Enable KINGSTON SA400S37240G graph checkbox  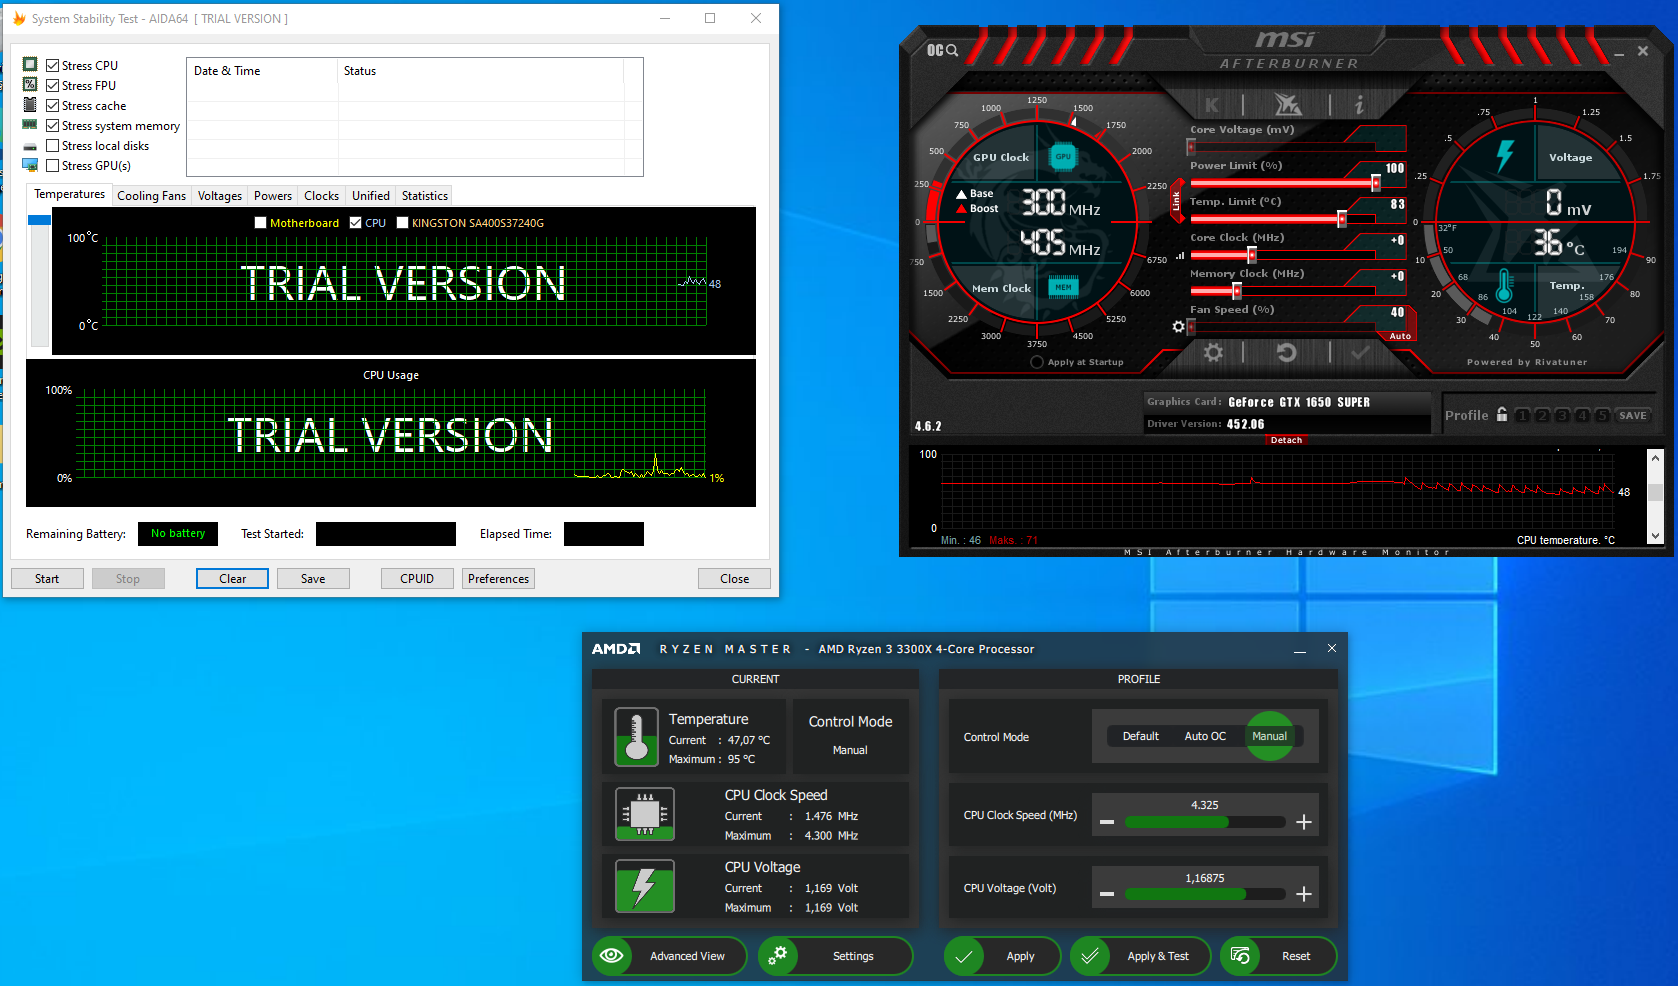pos(403,223)
